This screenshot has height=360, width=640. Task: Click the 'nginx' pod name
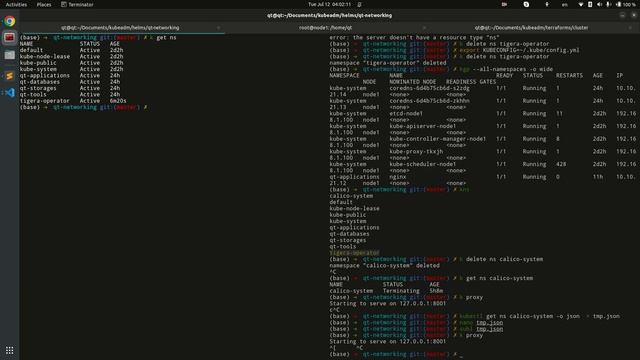pos(398,177)
